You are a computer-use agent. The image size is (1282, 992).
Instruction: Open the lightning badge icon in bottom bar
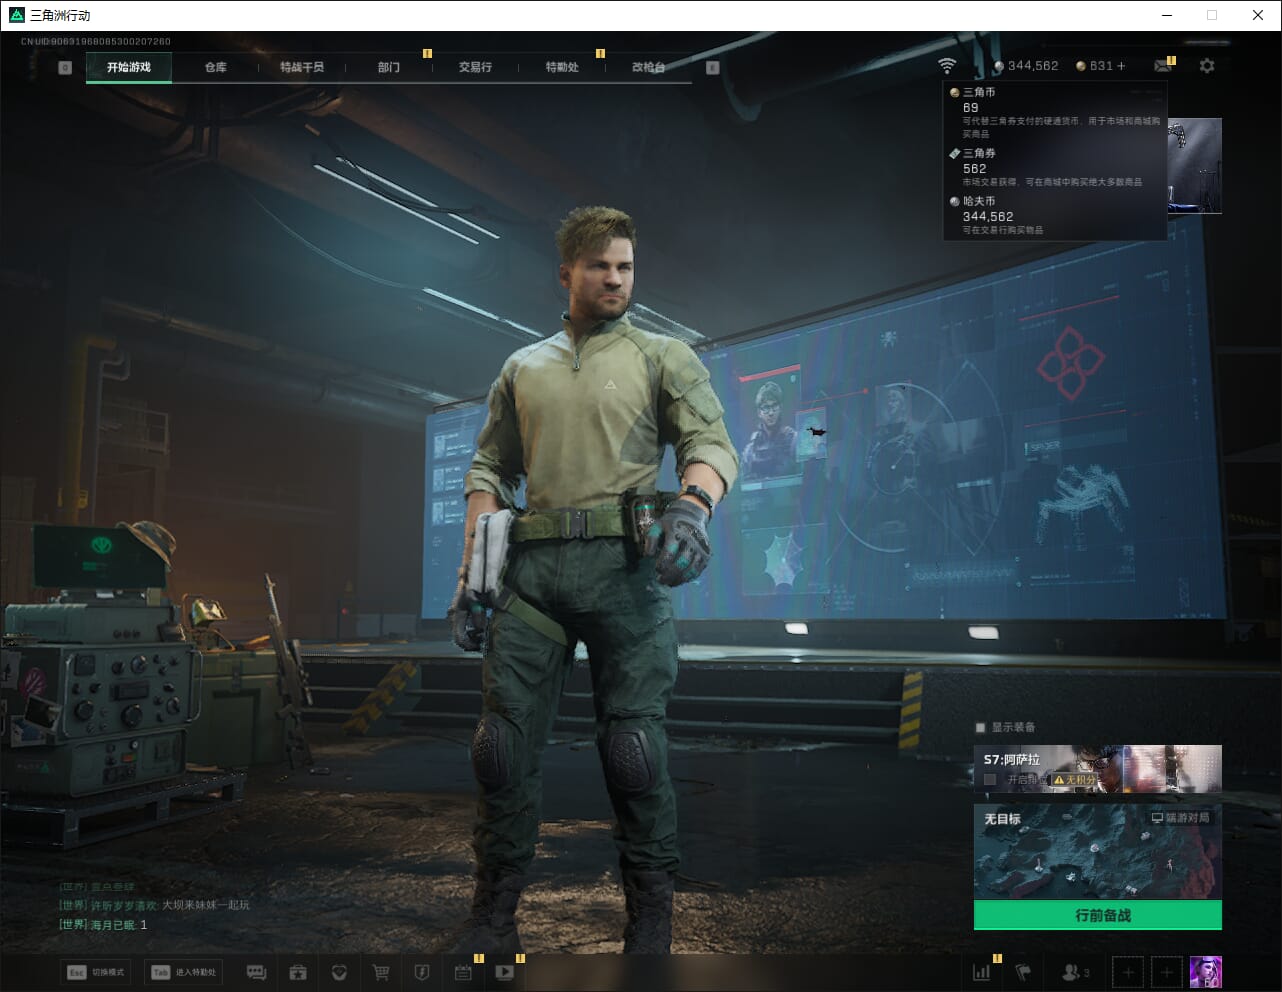[x=422, y=972]
